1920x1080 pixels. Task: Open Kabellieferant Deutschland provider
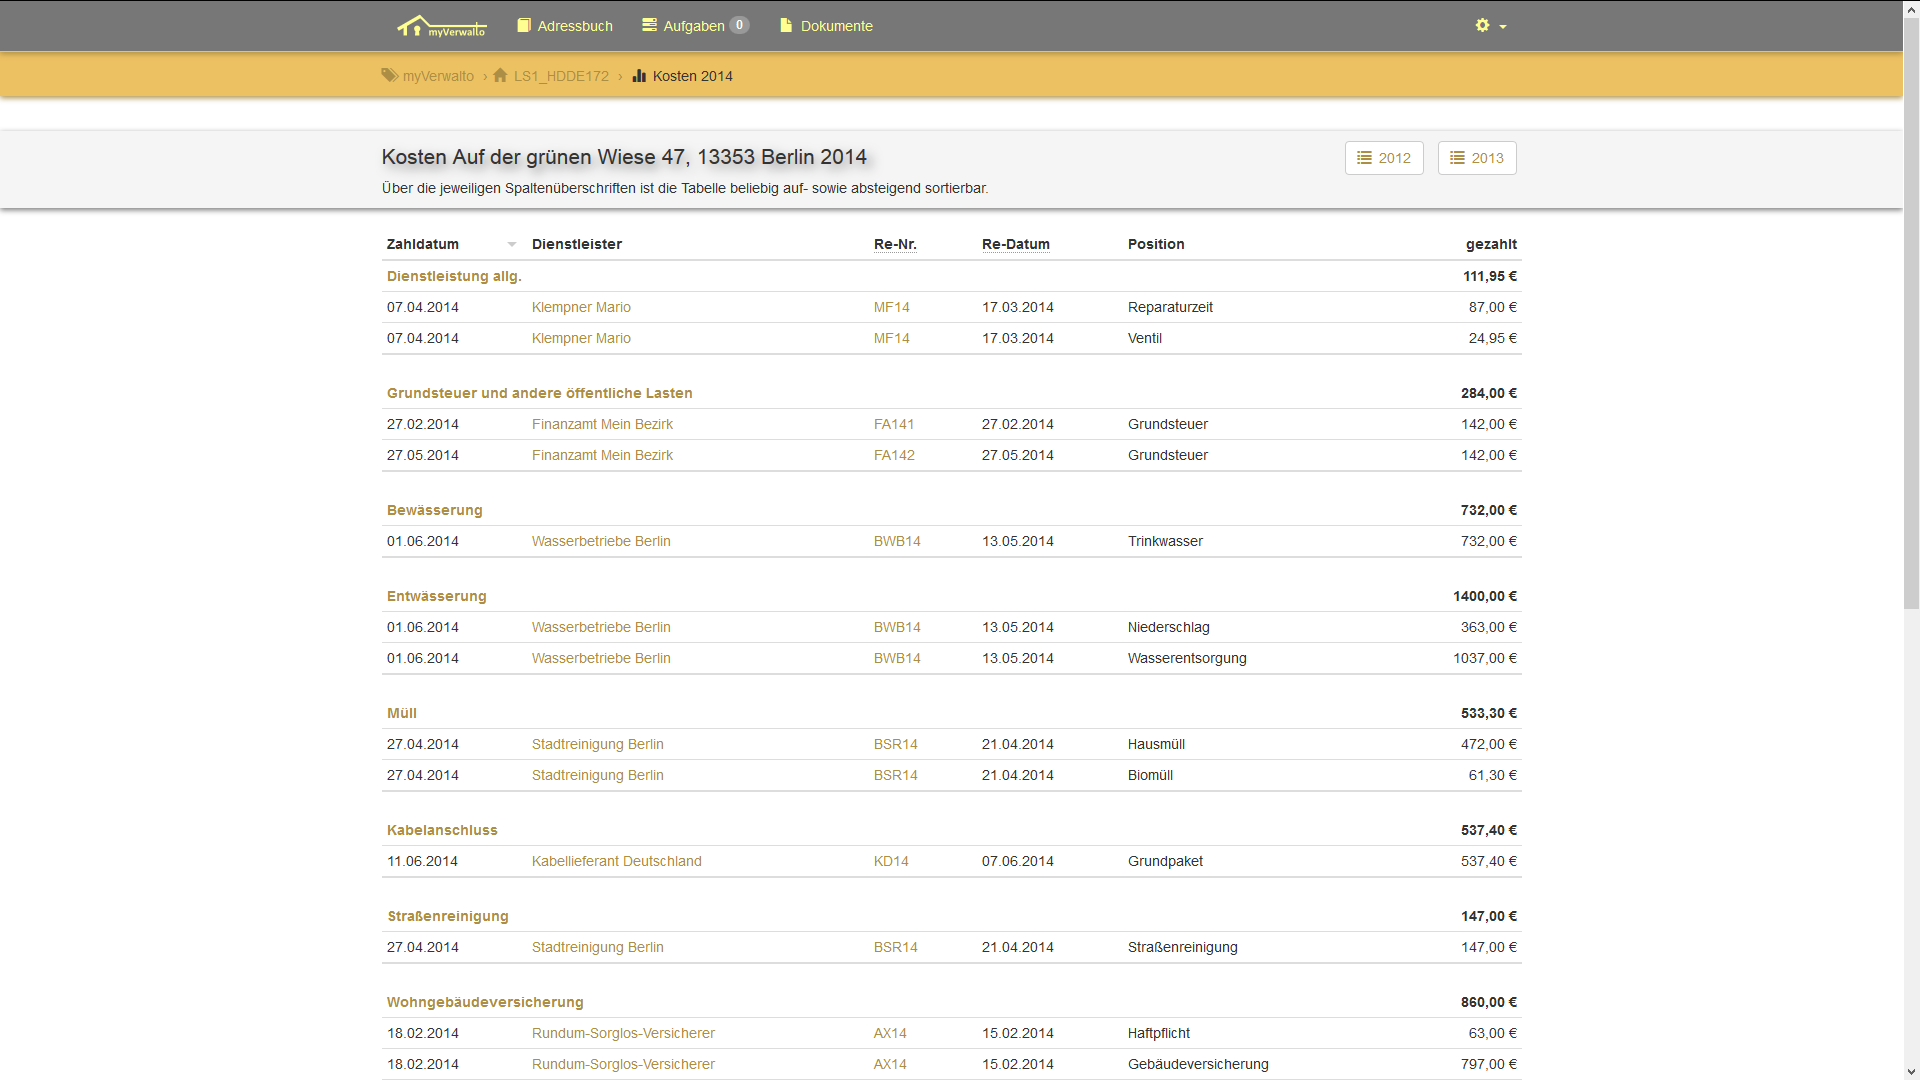[617, 861]
